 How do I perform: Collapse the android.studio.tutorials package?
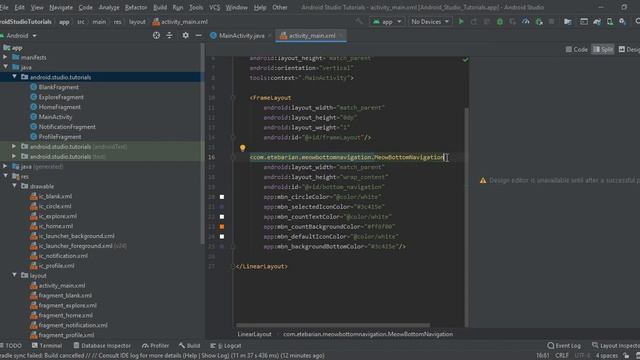pyautogui.click(x=14, y=77)
